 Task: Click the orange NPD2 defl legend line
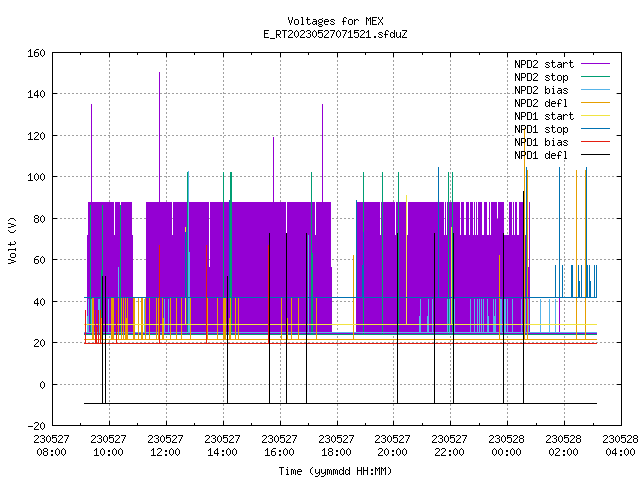[596, 103]
